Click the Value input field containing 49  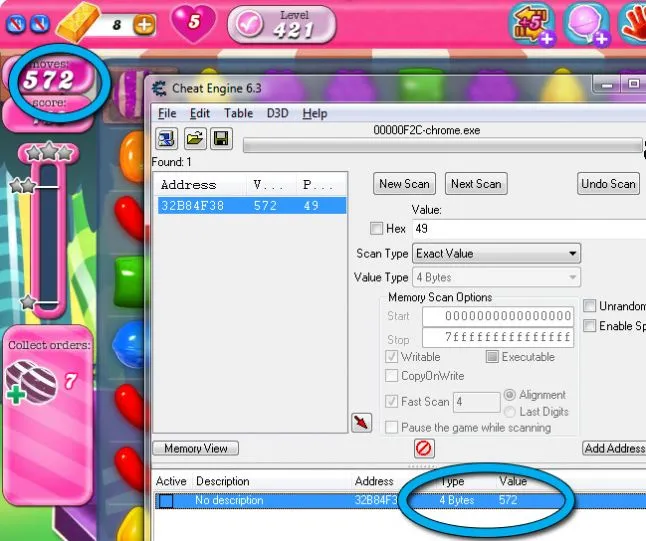point(529,229)
